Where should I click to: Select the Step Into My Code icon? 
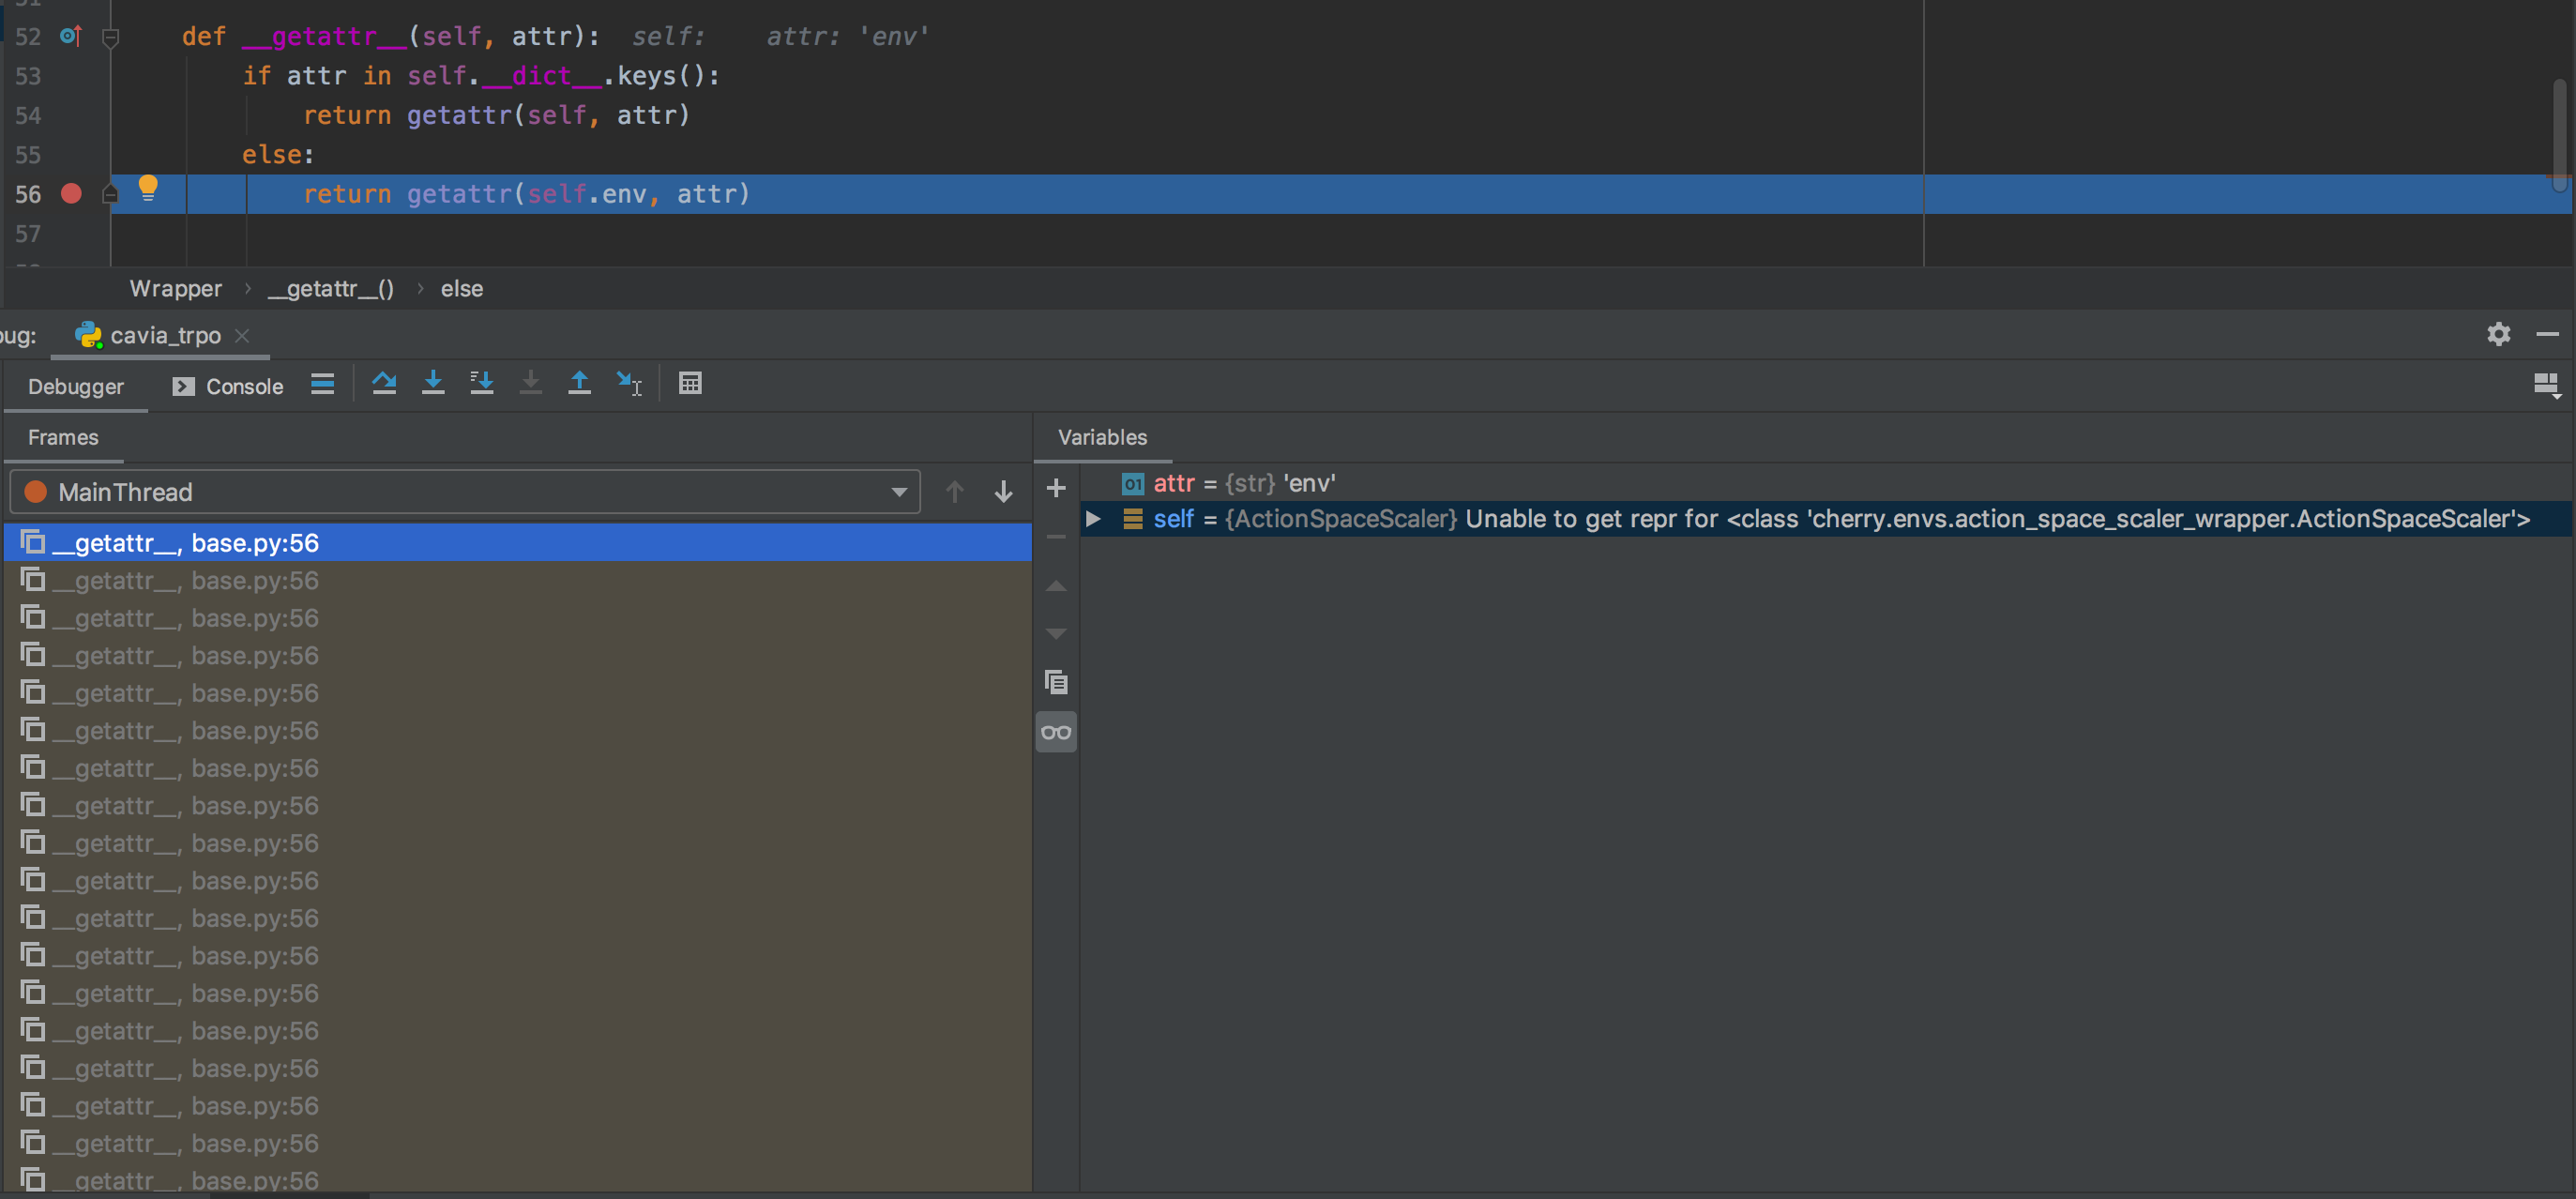(482, 383)
